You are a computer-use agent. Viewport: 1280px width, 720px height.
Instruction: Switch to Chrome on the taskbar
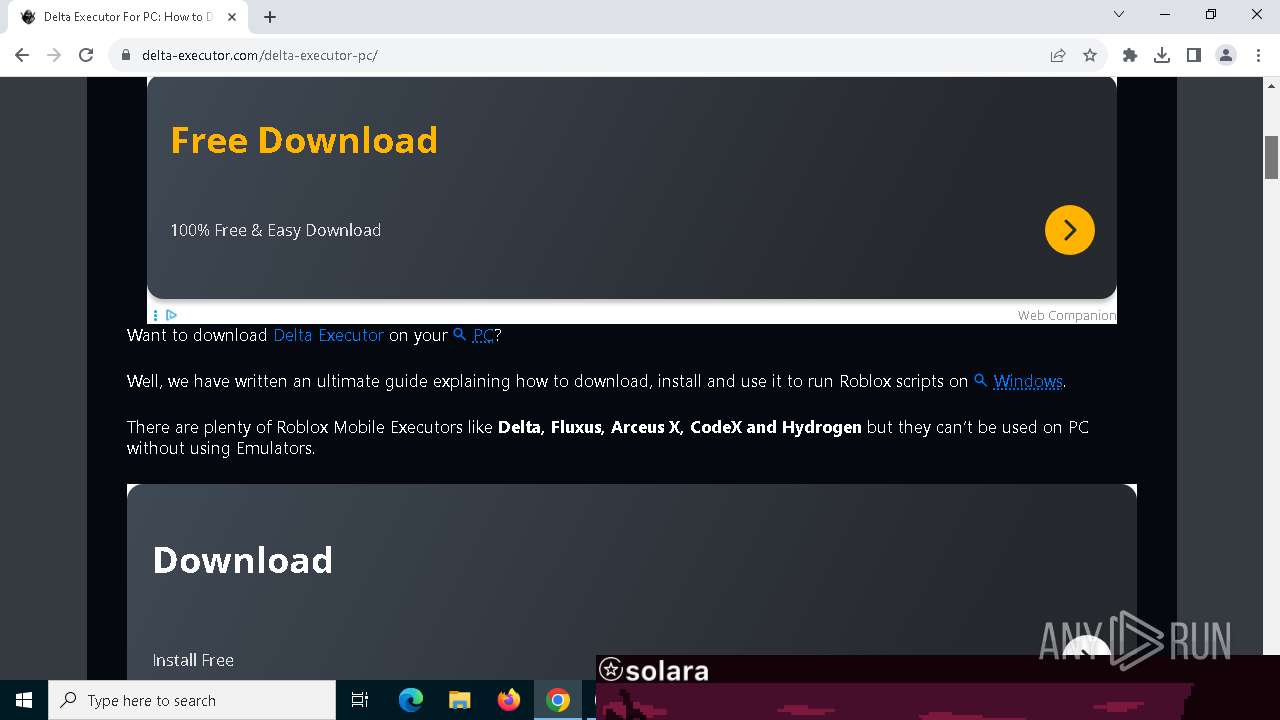pos(558,700)
